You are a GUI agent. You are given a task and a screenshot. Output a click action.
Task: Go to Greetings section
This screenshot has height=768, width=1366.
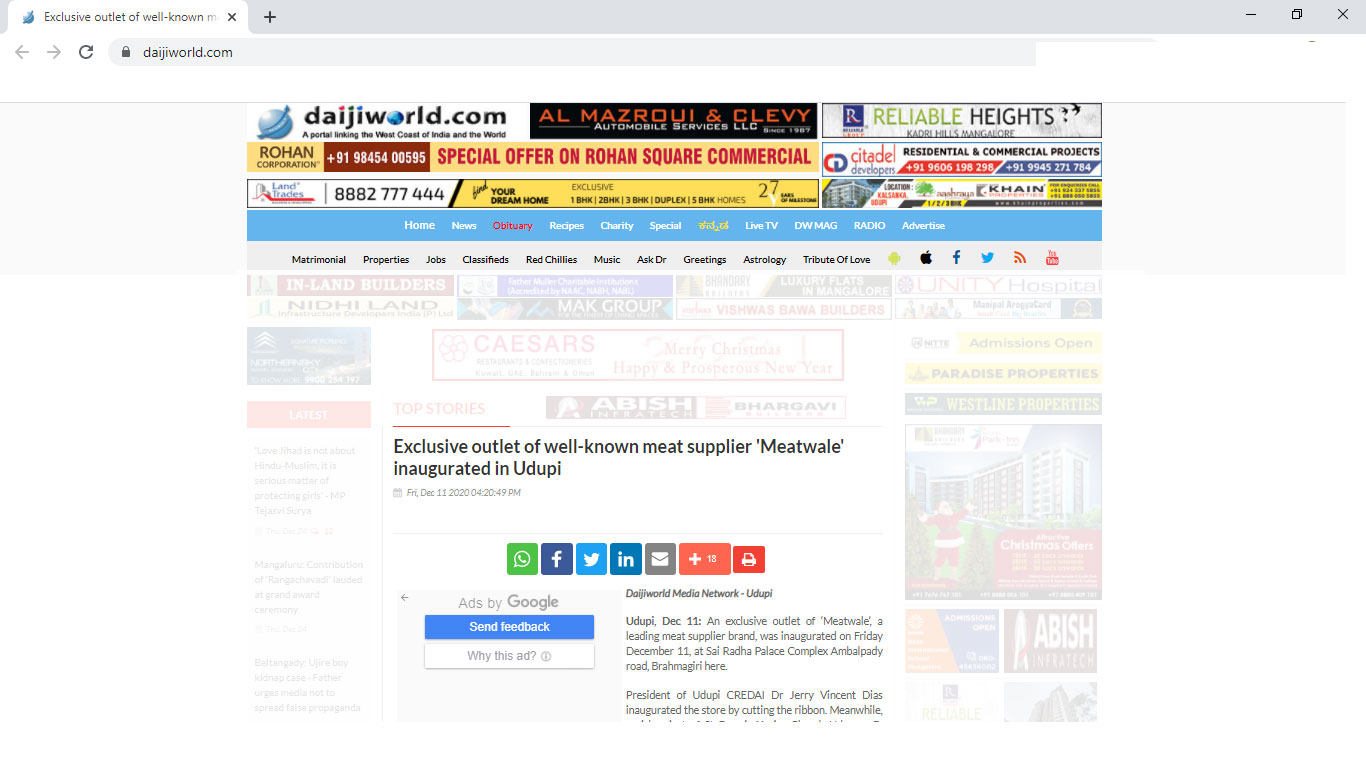click(705, 259)
